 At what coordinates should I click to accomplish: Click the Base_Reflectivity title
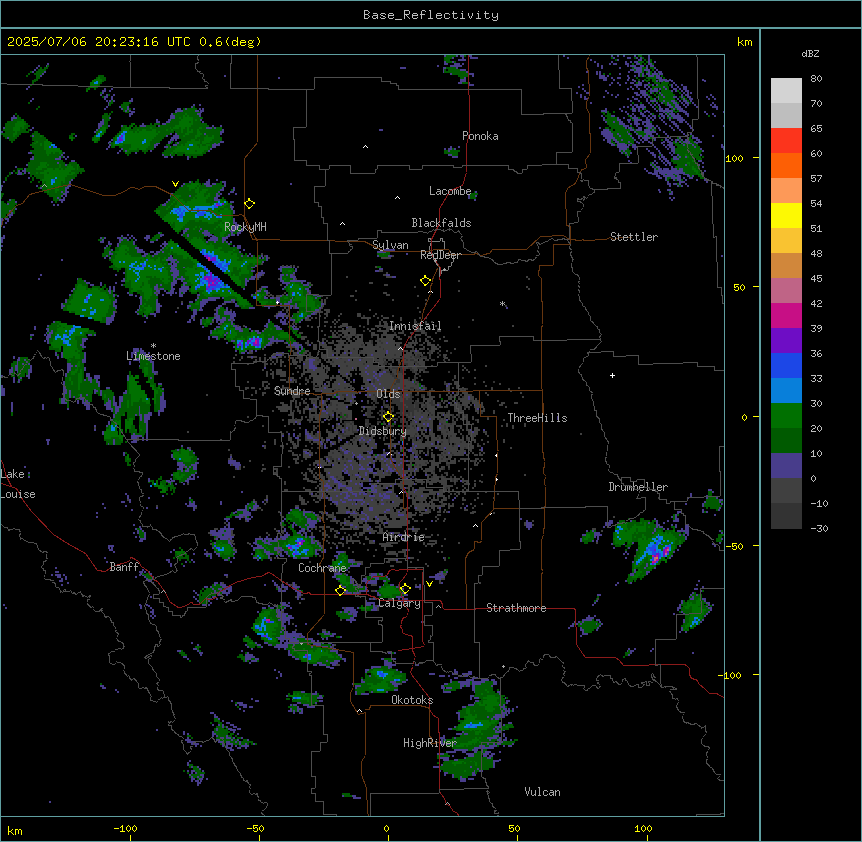(x=431, y=15)
